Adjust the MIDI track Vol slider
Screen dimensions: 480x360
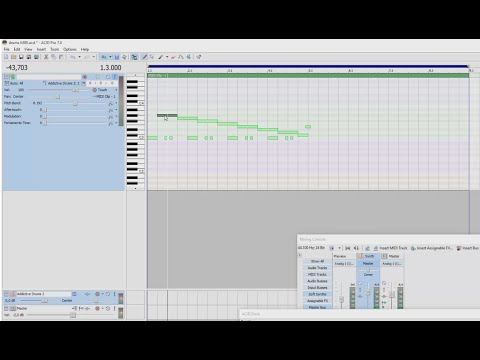tap(75, 90)
